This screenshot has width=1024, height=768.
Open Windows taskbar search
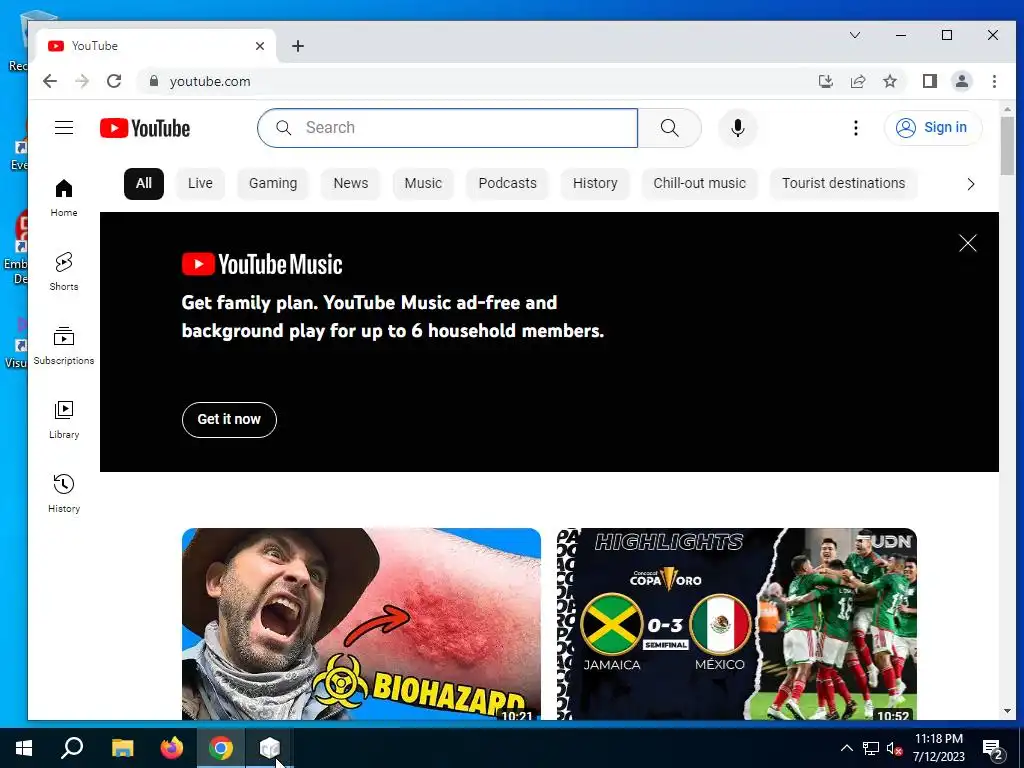click(72, 748)
